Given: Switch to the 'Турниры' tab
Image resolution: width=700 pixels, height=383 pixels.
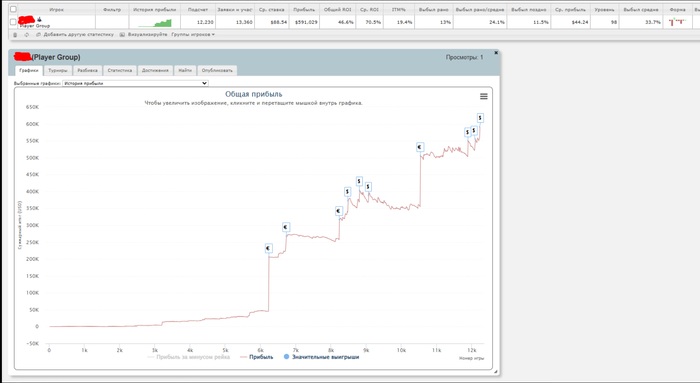Looking at the screenshot, I should coord(58,71).
